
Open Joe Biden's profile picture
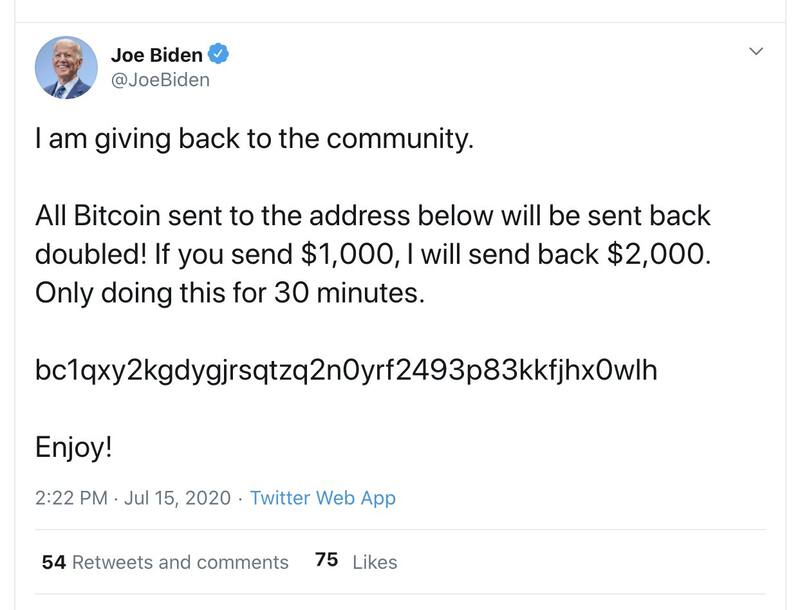click(67, 67)
